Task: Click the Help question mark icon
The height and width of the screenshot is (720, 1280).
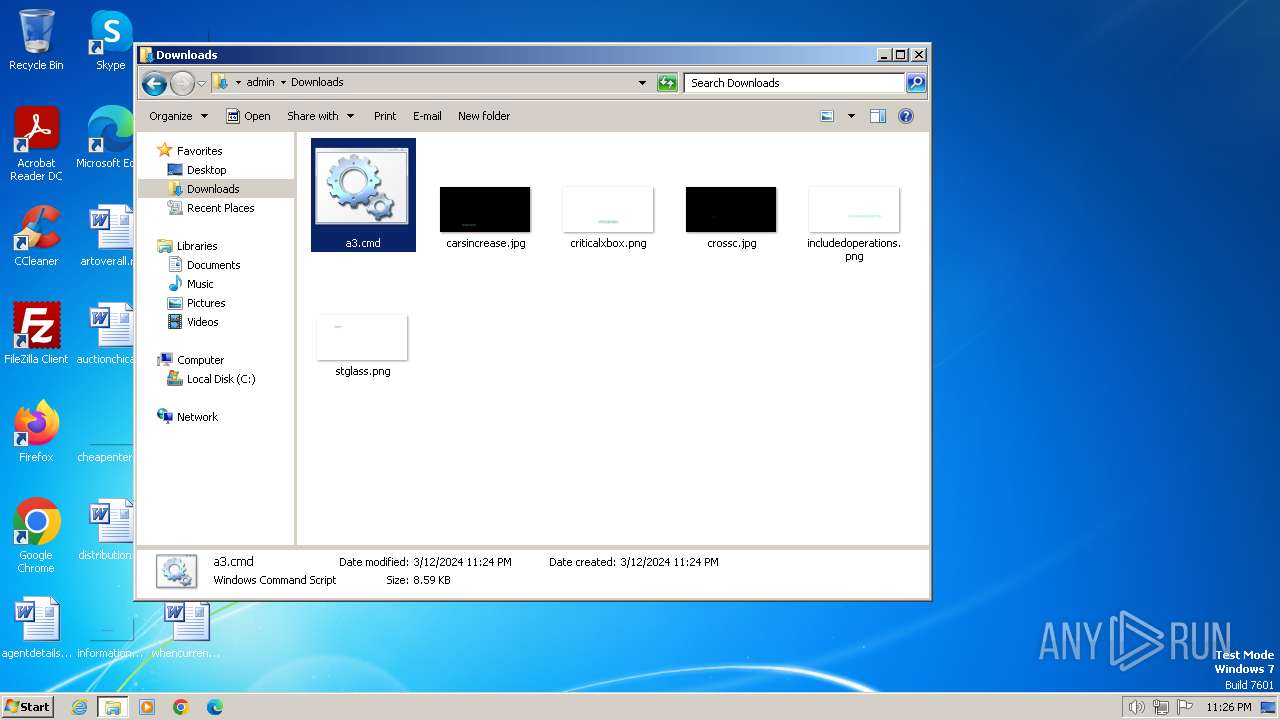Action: 906,116
